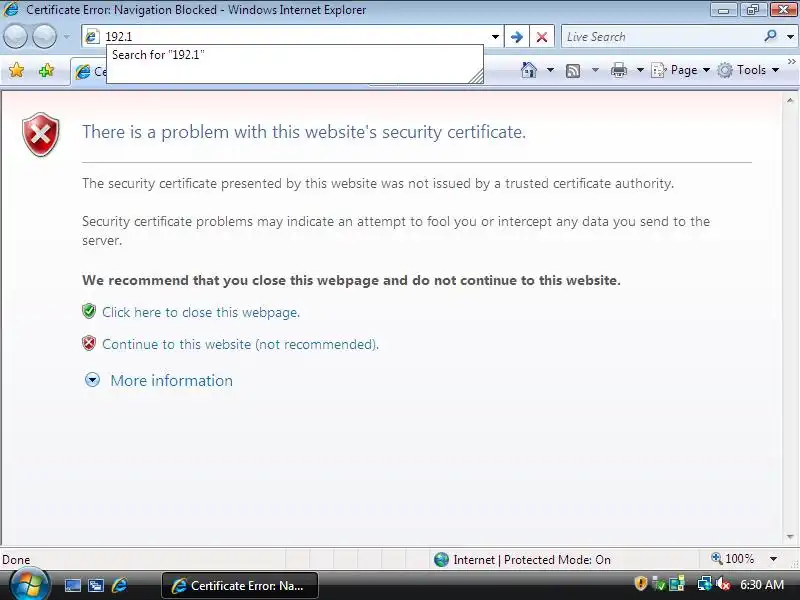Continue to this website (not recommended) link
800x600 pixels.
[240, 344]
